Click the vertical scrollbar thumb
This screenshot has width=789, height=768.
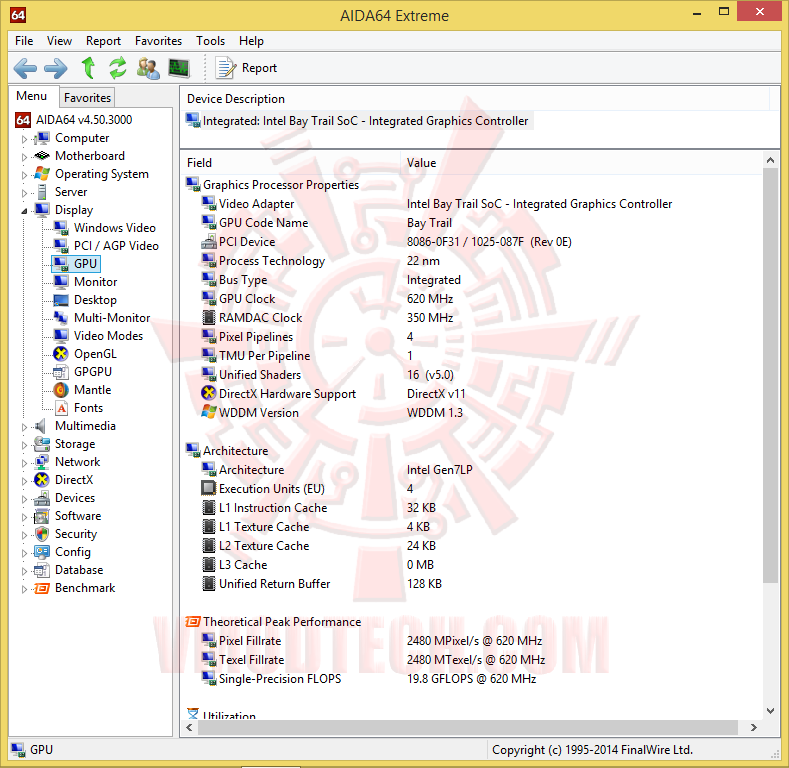[770, 375]
